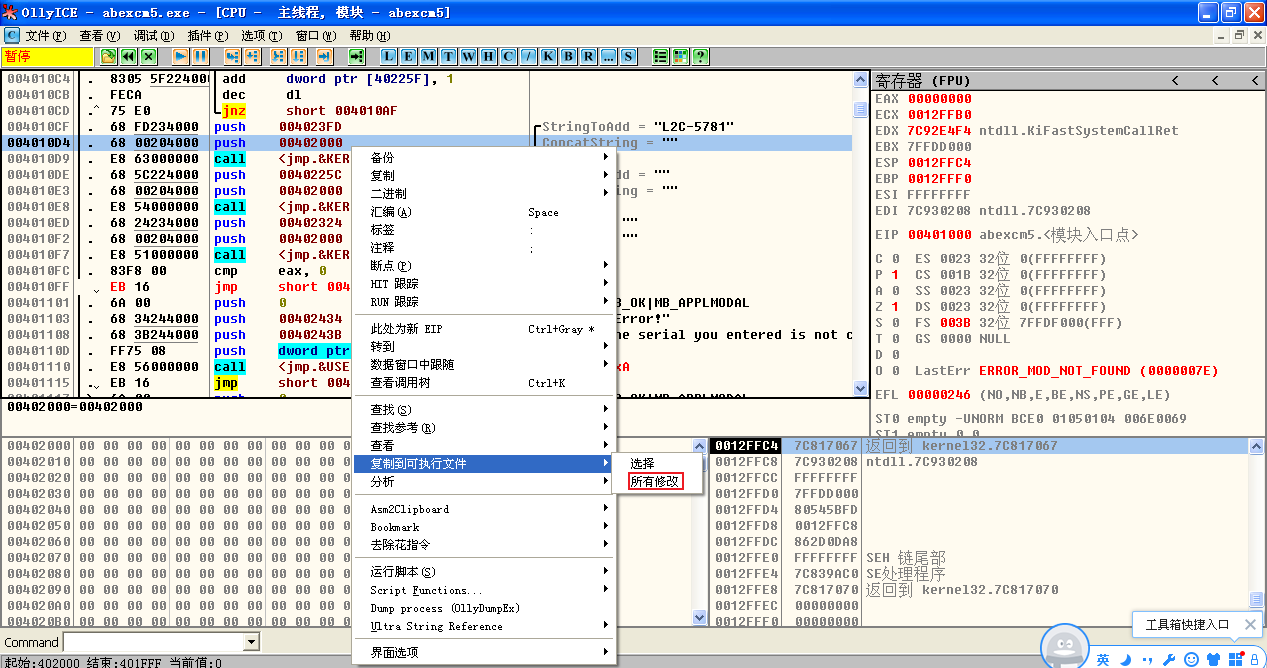Click the Appearance colors grid icon
This screenshot has width=1267, height=668.
tap(681, 56)
